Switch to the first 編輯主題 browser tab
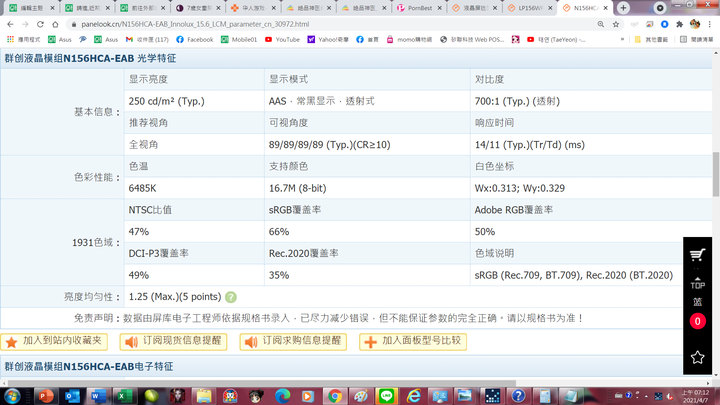This screenshot has height=405, width=720. click(31, 8)
